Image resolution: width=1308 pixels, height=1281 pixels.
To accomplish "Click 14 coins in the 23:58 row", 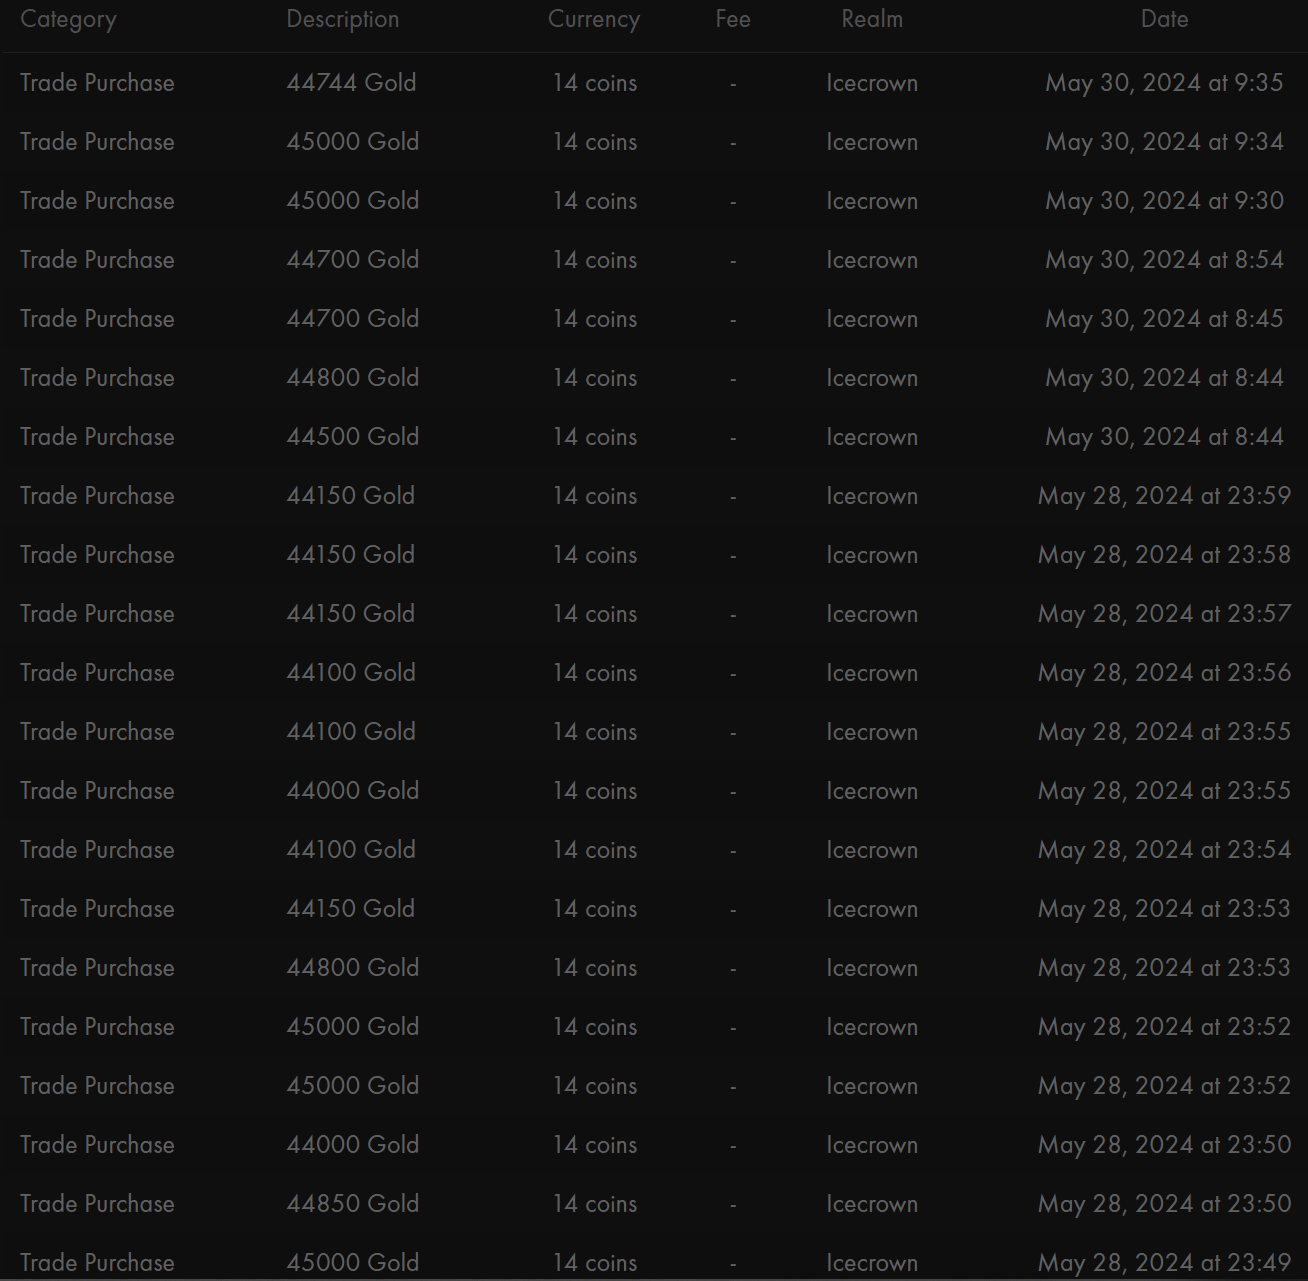I will (x=595, y=555).
